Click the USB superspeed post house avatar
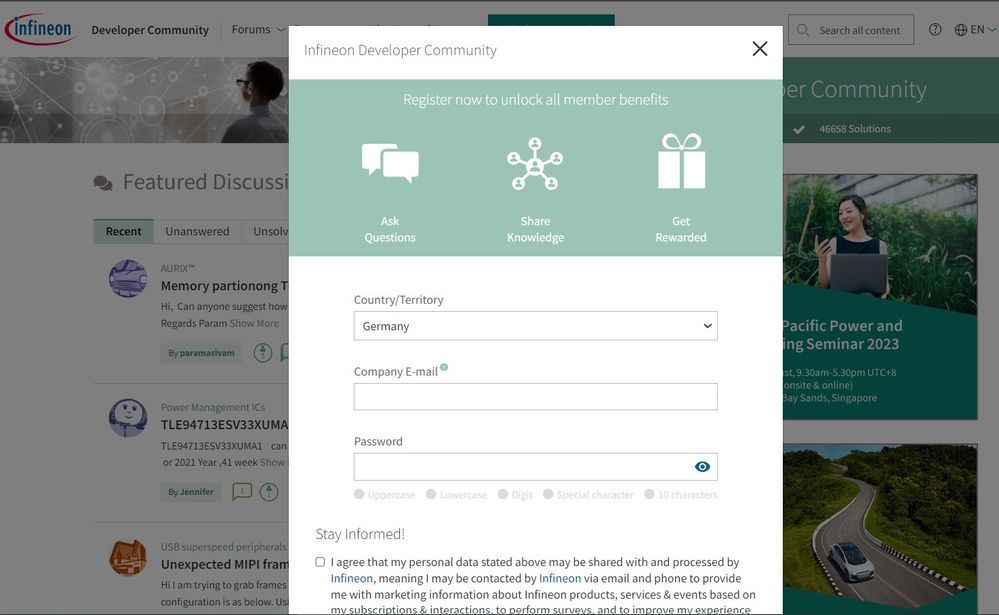 [x=128, y=556]
